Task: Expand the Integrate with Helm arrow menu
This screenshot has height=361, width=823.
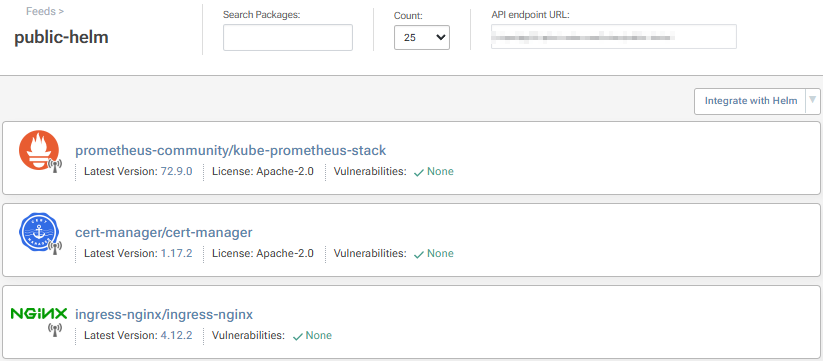Action: coord(813,100)
